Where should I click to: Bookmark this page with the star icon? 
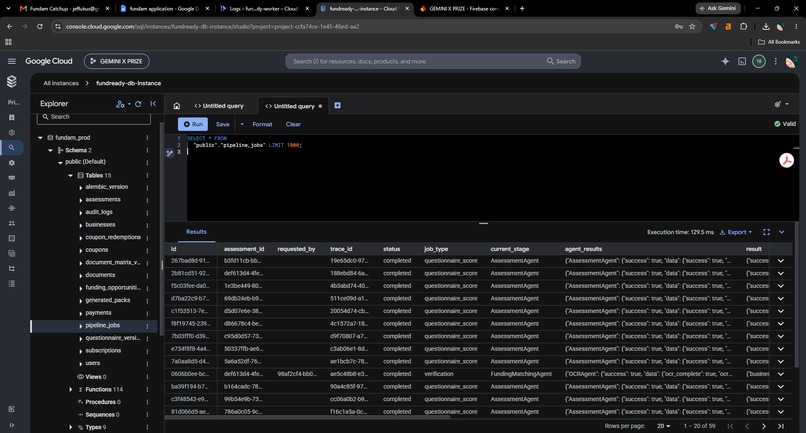click(692, 26)
